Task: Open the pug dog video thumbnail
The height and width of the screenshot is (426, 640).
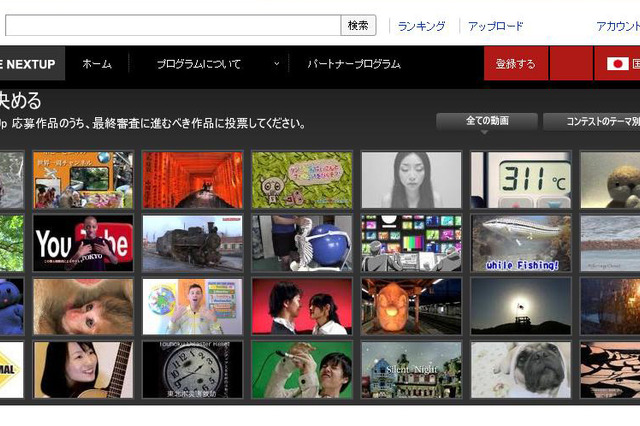Action: [x=521, y=370]
